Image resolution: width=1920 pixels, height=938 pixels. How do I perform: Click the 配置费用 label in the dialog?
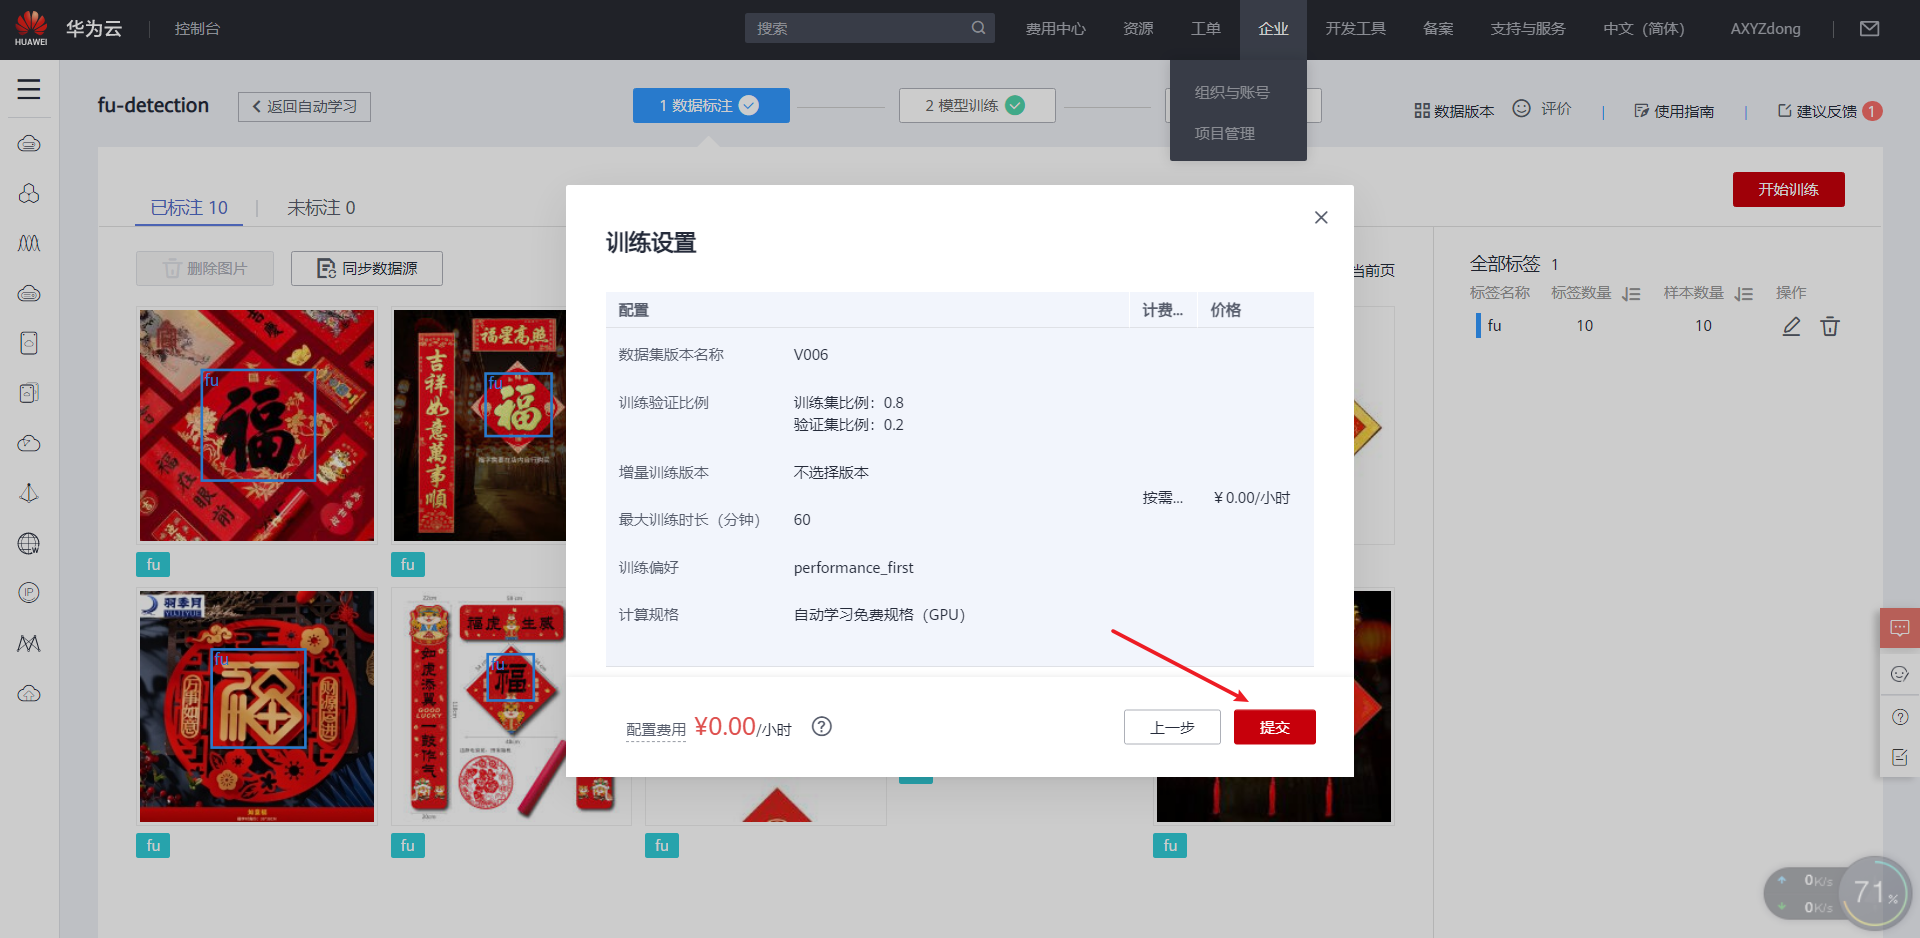click(656, 730)
